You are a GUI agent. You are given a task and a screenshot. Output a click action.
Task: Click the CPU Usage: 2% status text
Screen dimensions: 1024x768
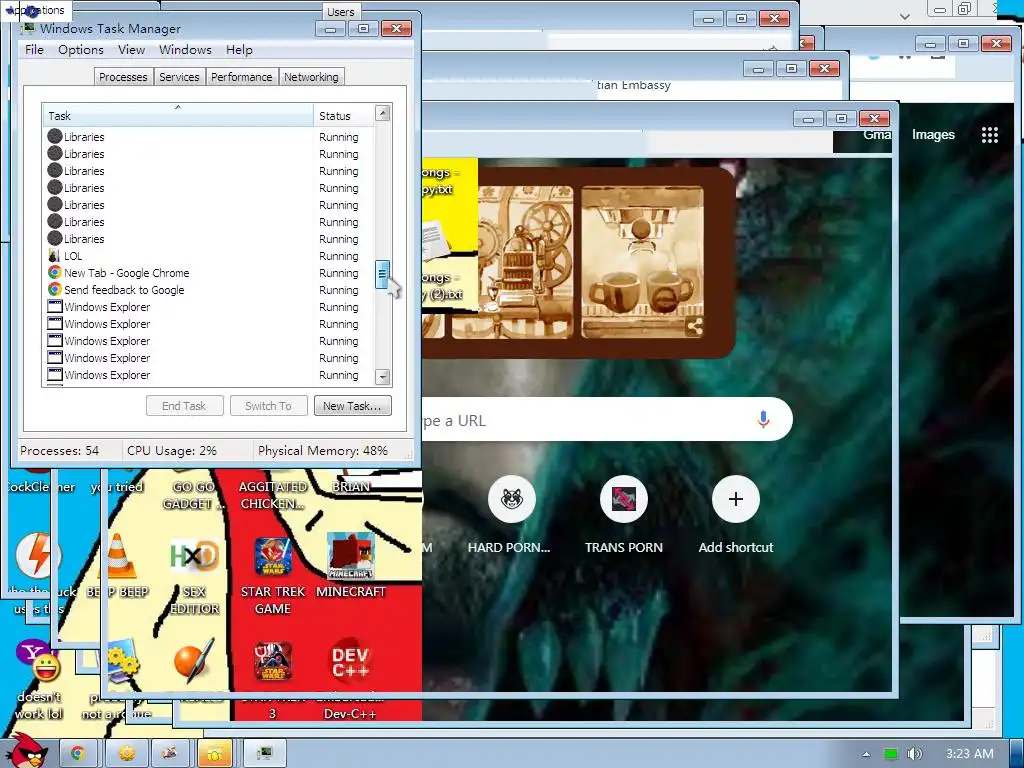[x=172, y=451]
